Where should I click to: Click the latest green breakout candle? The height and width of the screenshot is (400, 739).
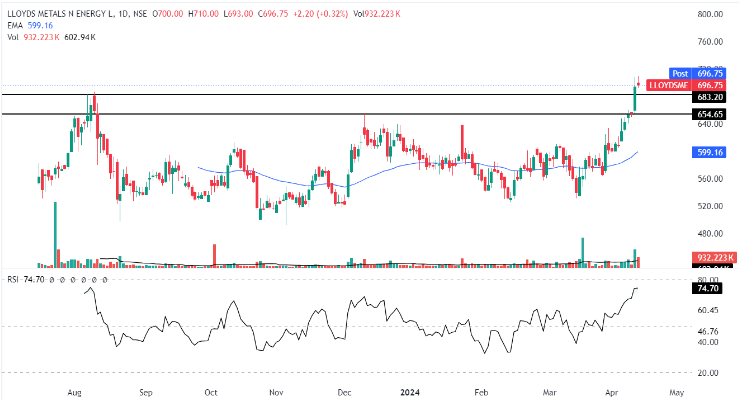pyautogui.click(x=635, y=99)
